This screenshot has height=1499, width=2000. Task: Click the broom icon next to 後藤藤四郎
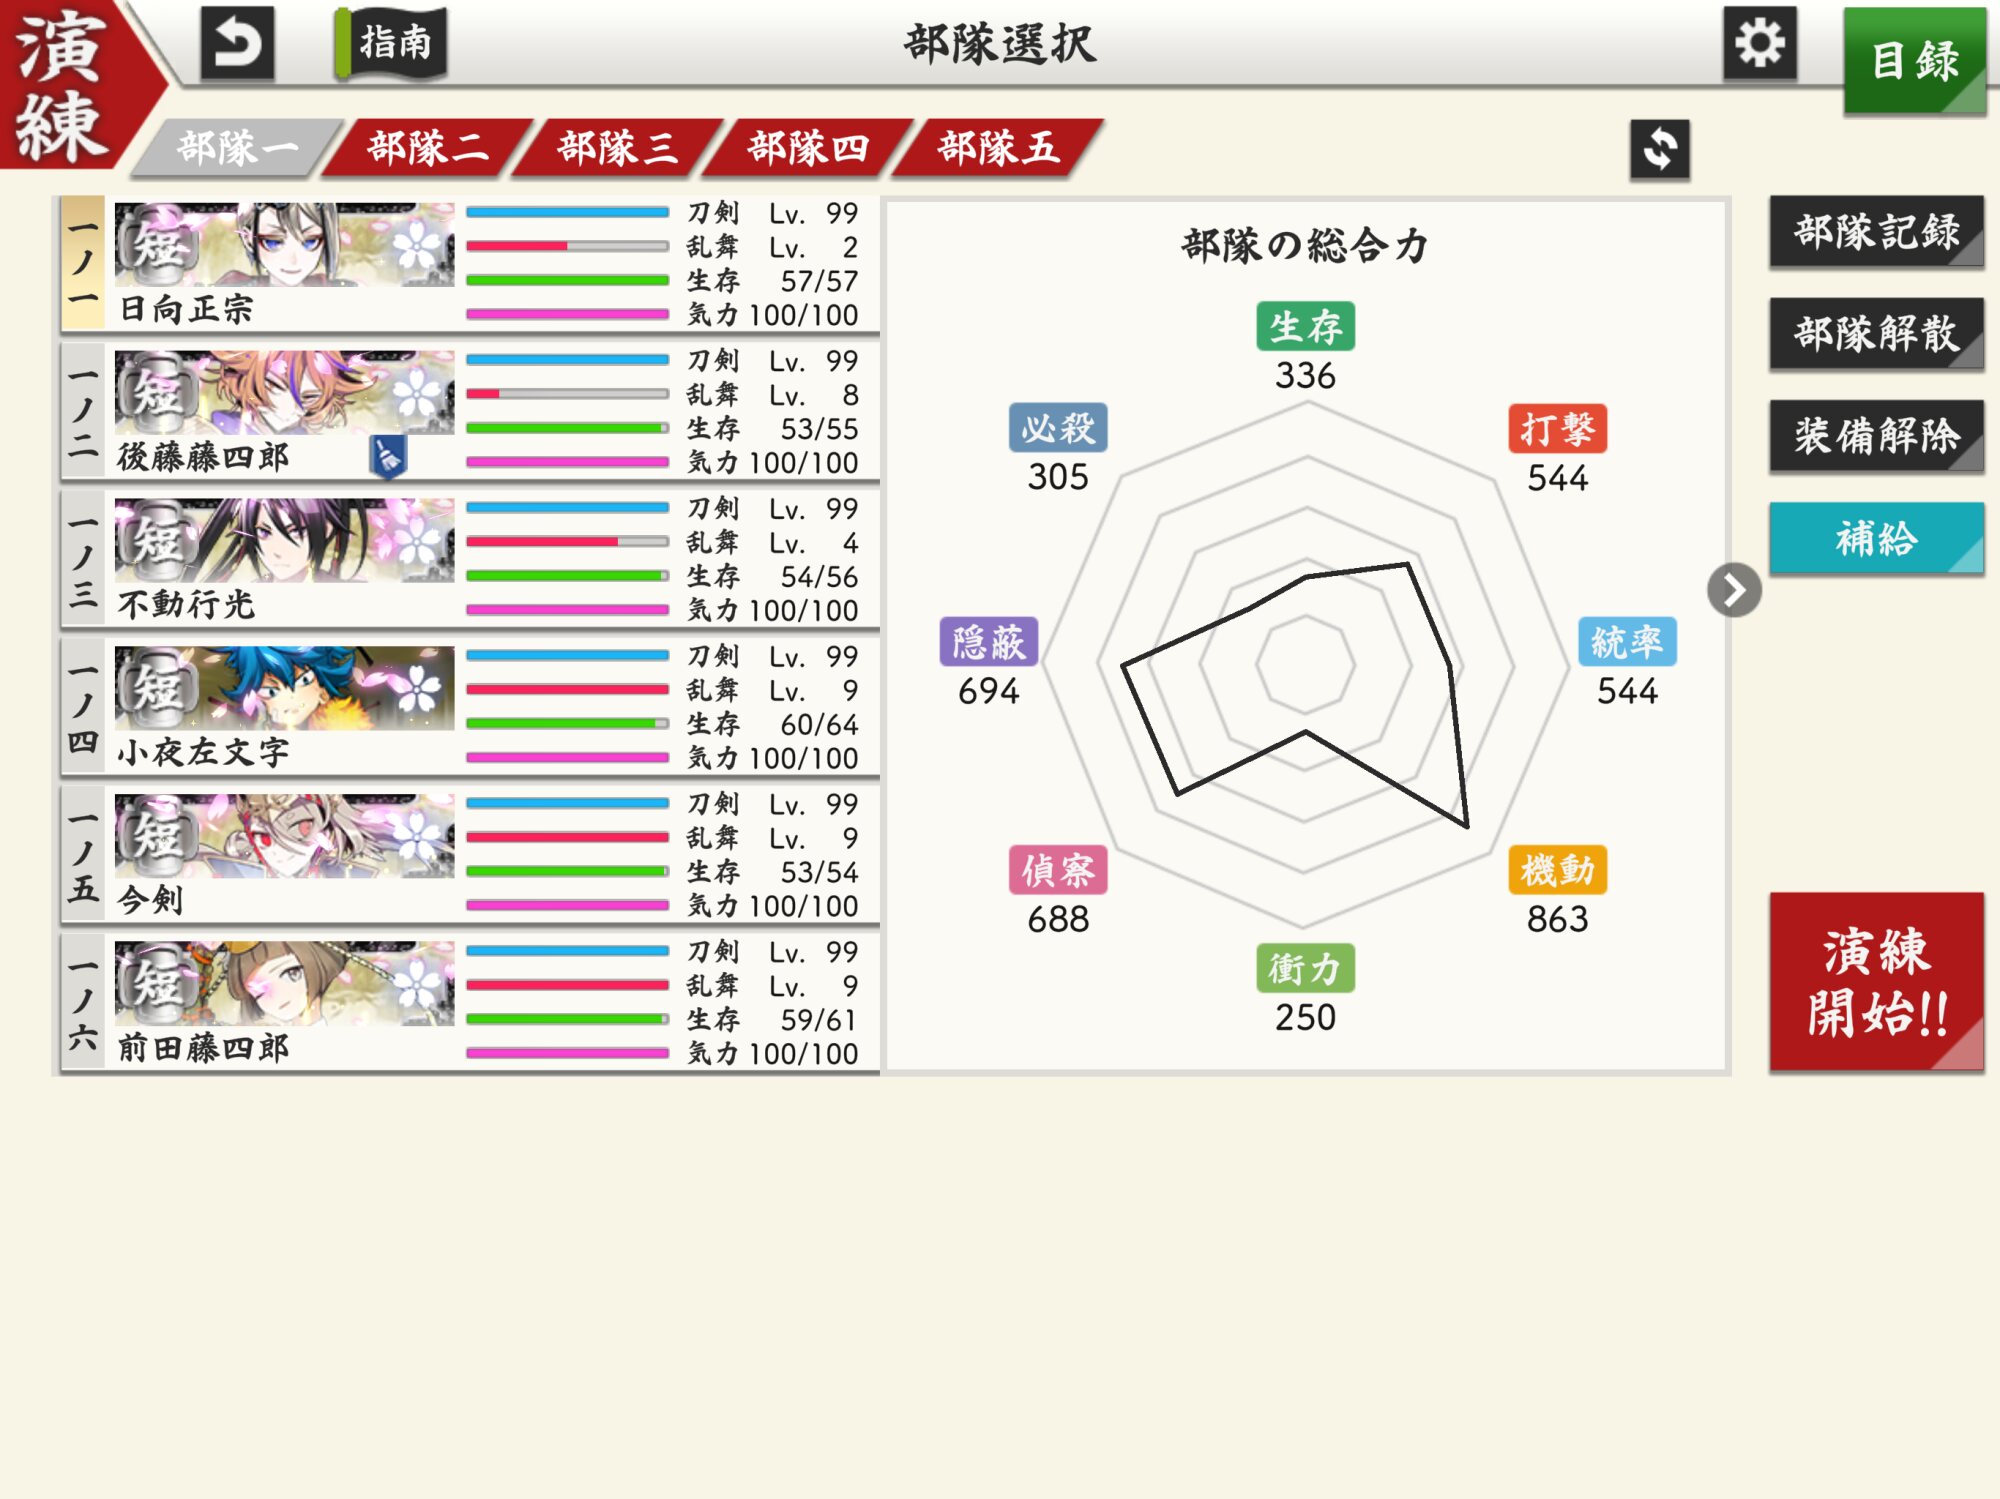(388, 457)
